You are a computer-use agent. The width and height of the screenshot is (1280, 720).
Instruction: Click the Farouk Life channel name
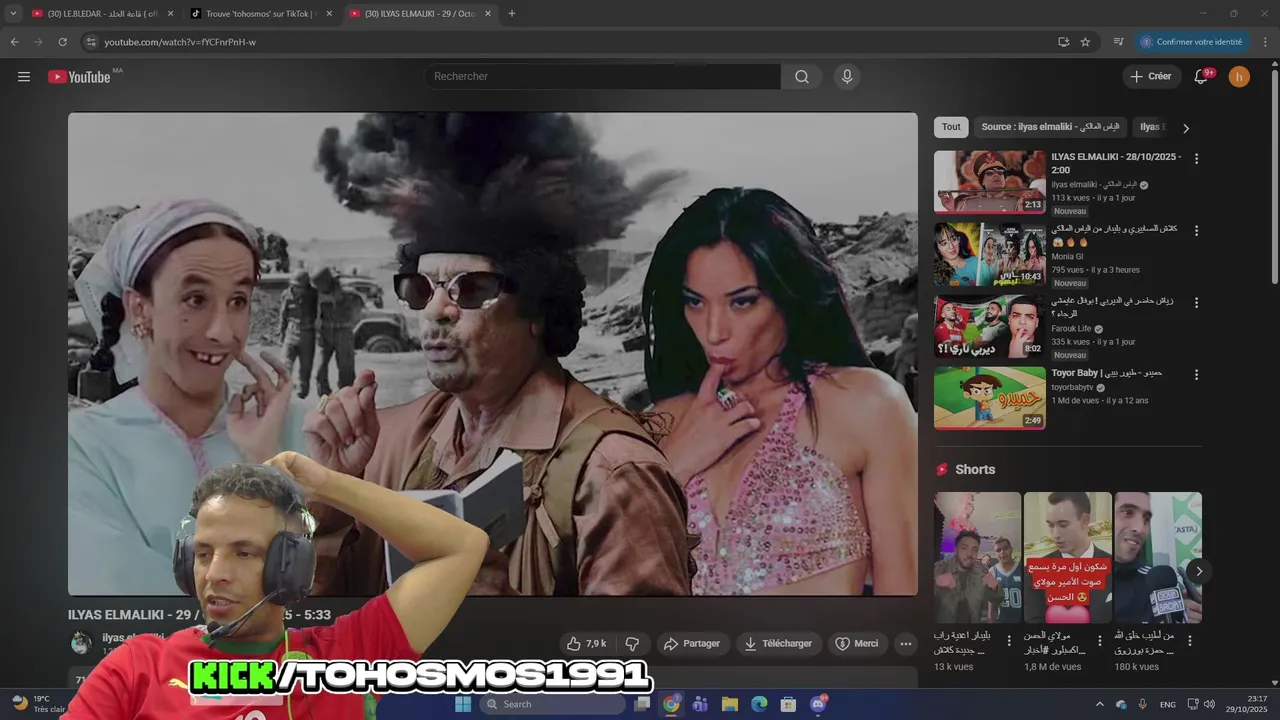(x=1072, y=329)
